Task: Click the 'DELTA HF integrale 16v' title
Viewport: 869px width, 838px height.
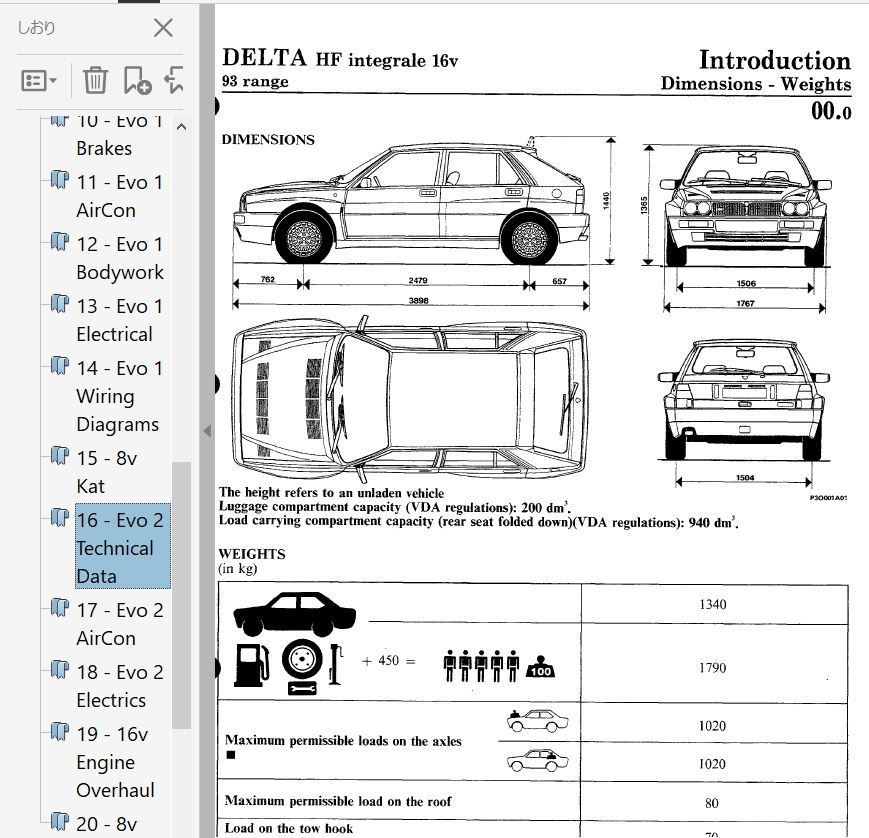Action: [x=340, y=58]
